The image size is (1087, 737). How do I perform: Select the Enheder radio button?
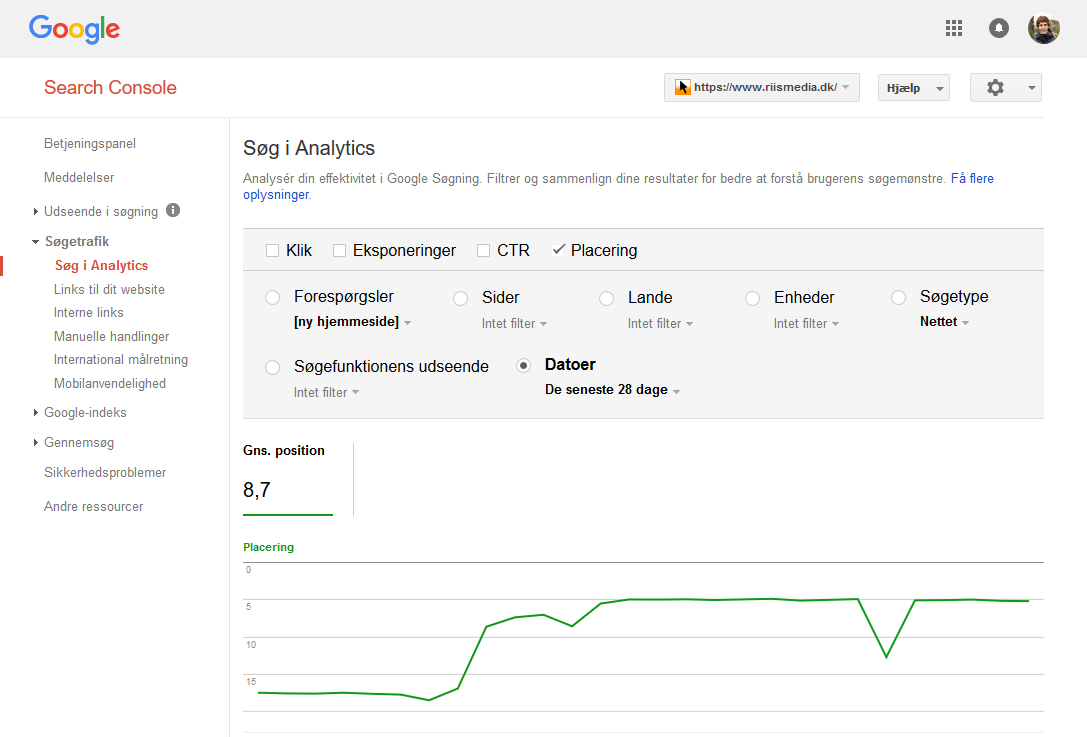pos(752,298)
